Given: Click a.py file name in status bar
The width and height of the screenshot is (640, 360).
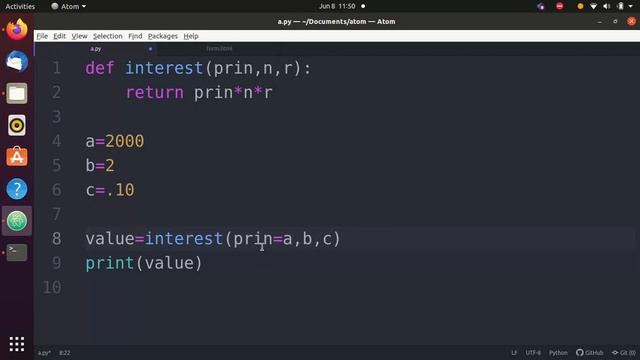Looking at the screenshot, I should click(x=44, y=353).
